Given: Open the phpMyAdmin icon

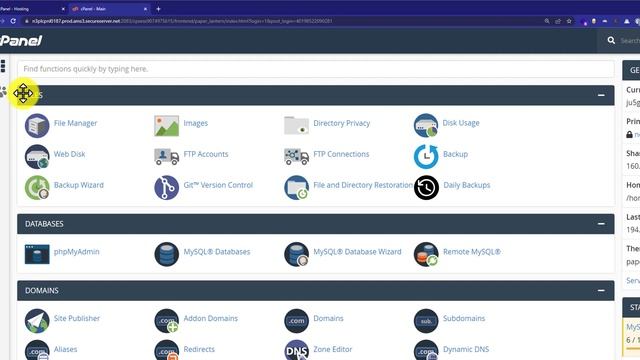Looking at the screenshot, I should (x=37, y=254).
